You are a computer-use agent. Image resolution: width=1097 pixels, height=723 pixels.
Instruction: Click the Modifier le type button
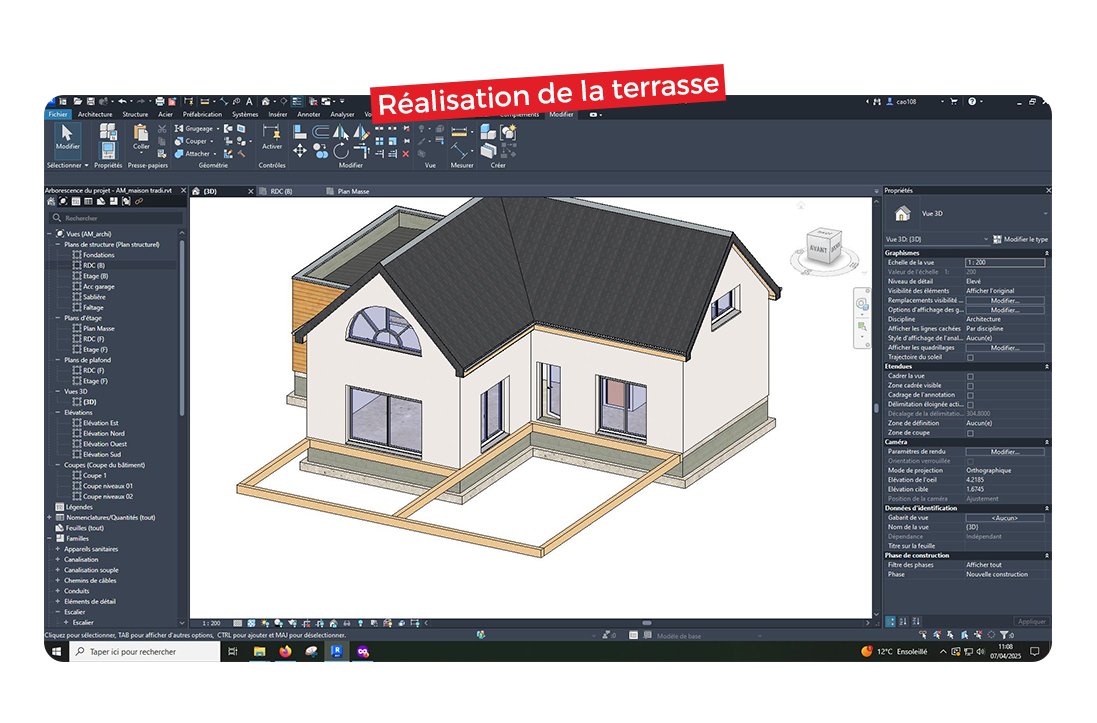pos(1021,239)
